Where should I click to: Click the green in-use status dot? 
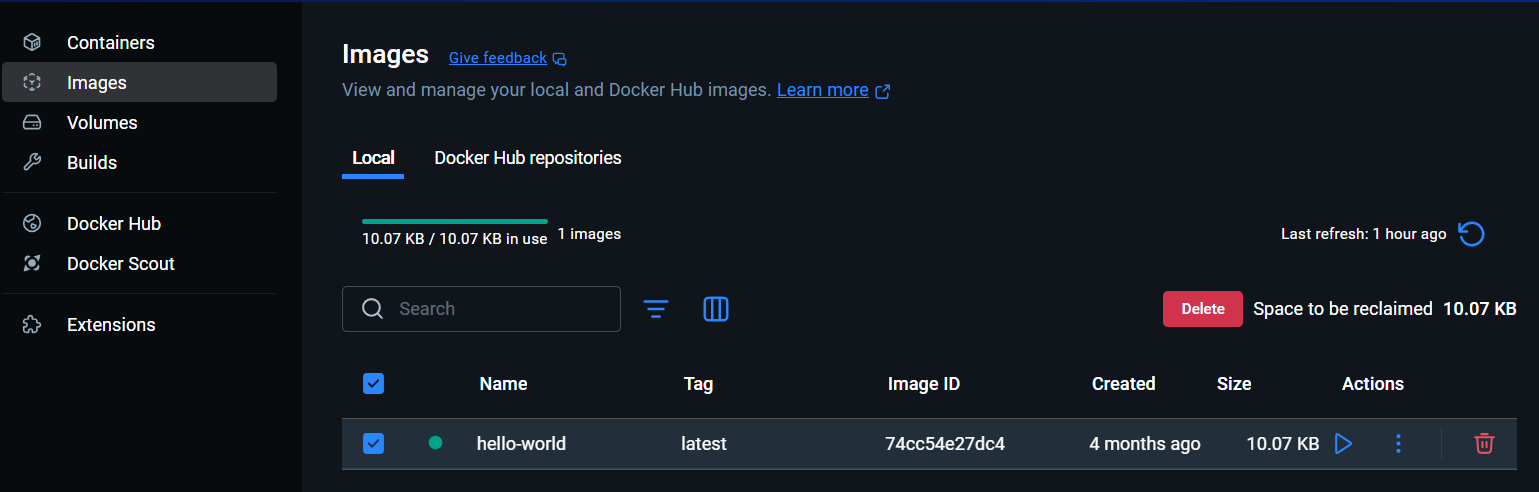[x=435, y=443]
